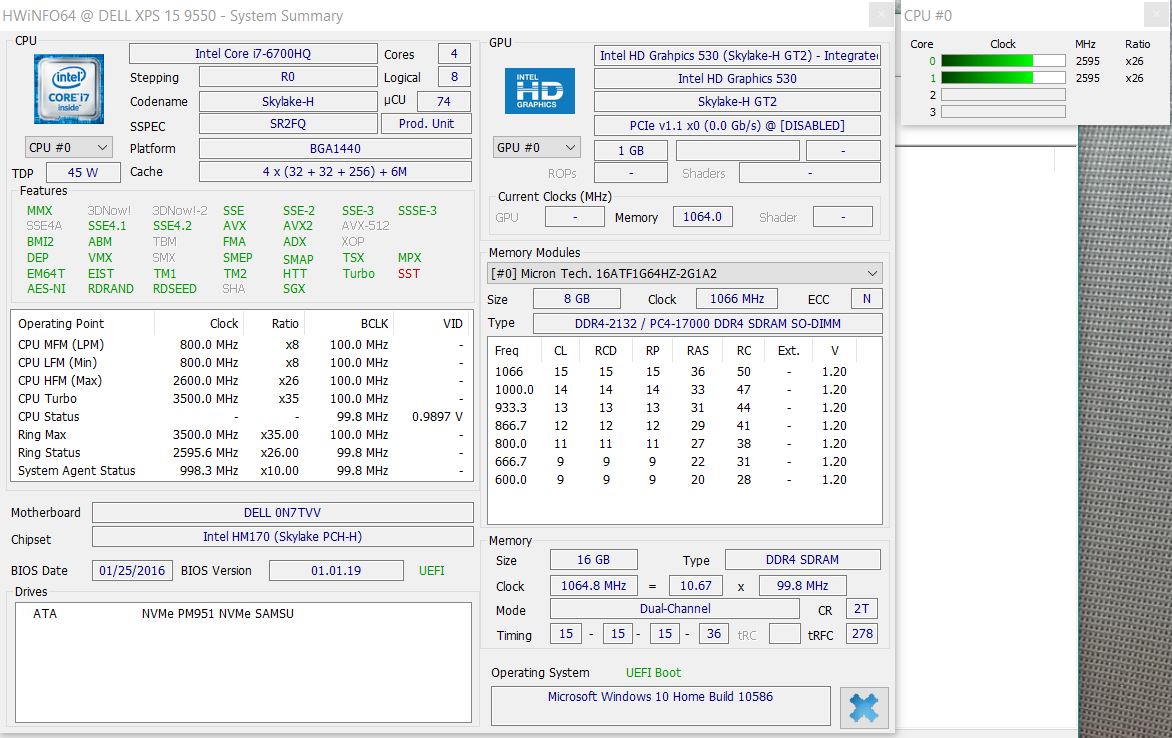Click the Intel HD Graphics logo
1172x738 pixels.
click(540, 90)
